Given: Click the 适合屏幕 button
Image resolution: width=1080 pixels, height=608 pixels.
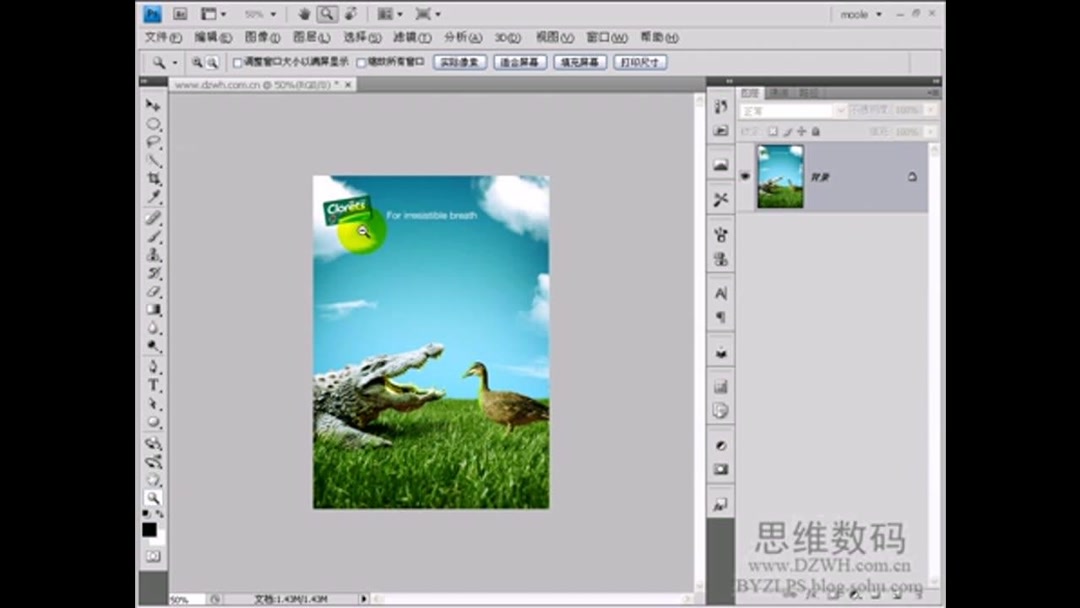Looking at the screenshot, I should coord(523,61).
